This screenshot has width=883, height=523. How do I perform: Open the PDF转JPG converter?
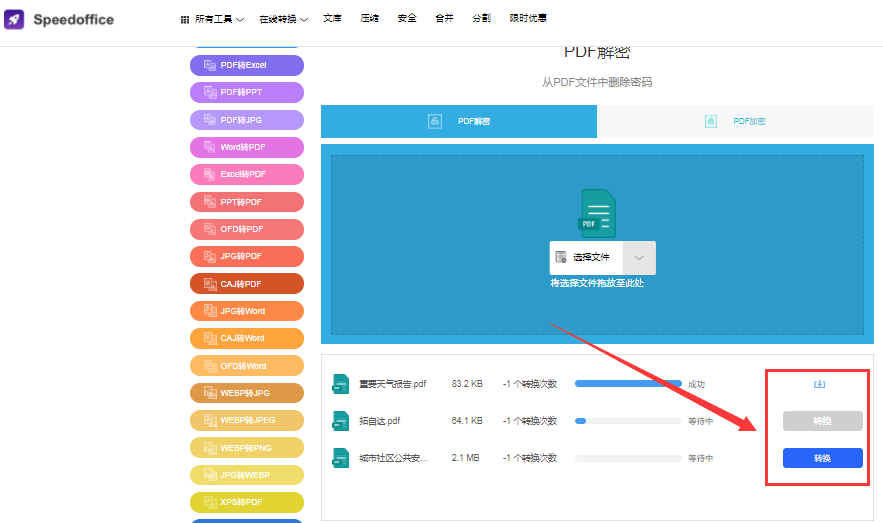247,120
